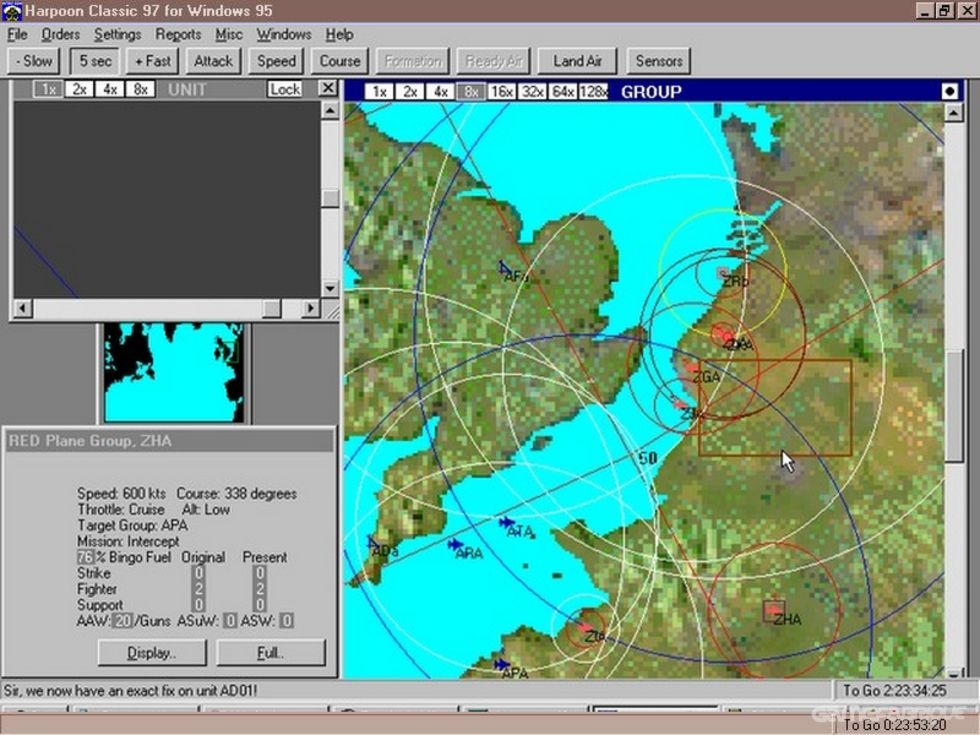Screen dimensions: 980x735
Task: Click the '50' range label on map
Action: pos(648,458)
